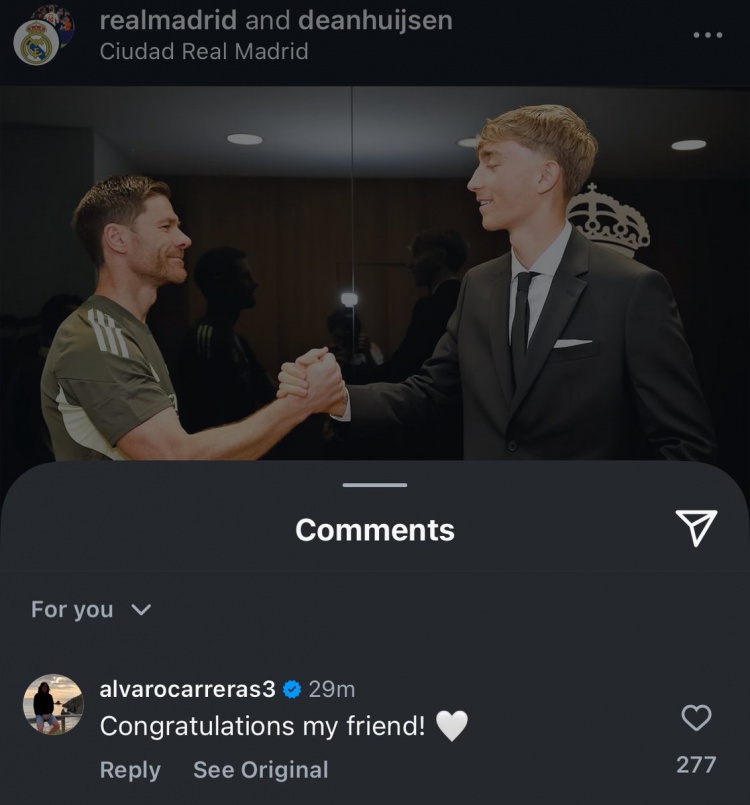Tap the paper plane share icon

[x=696, y=528]
